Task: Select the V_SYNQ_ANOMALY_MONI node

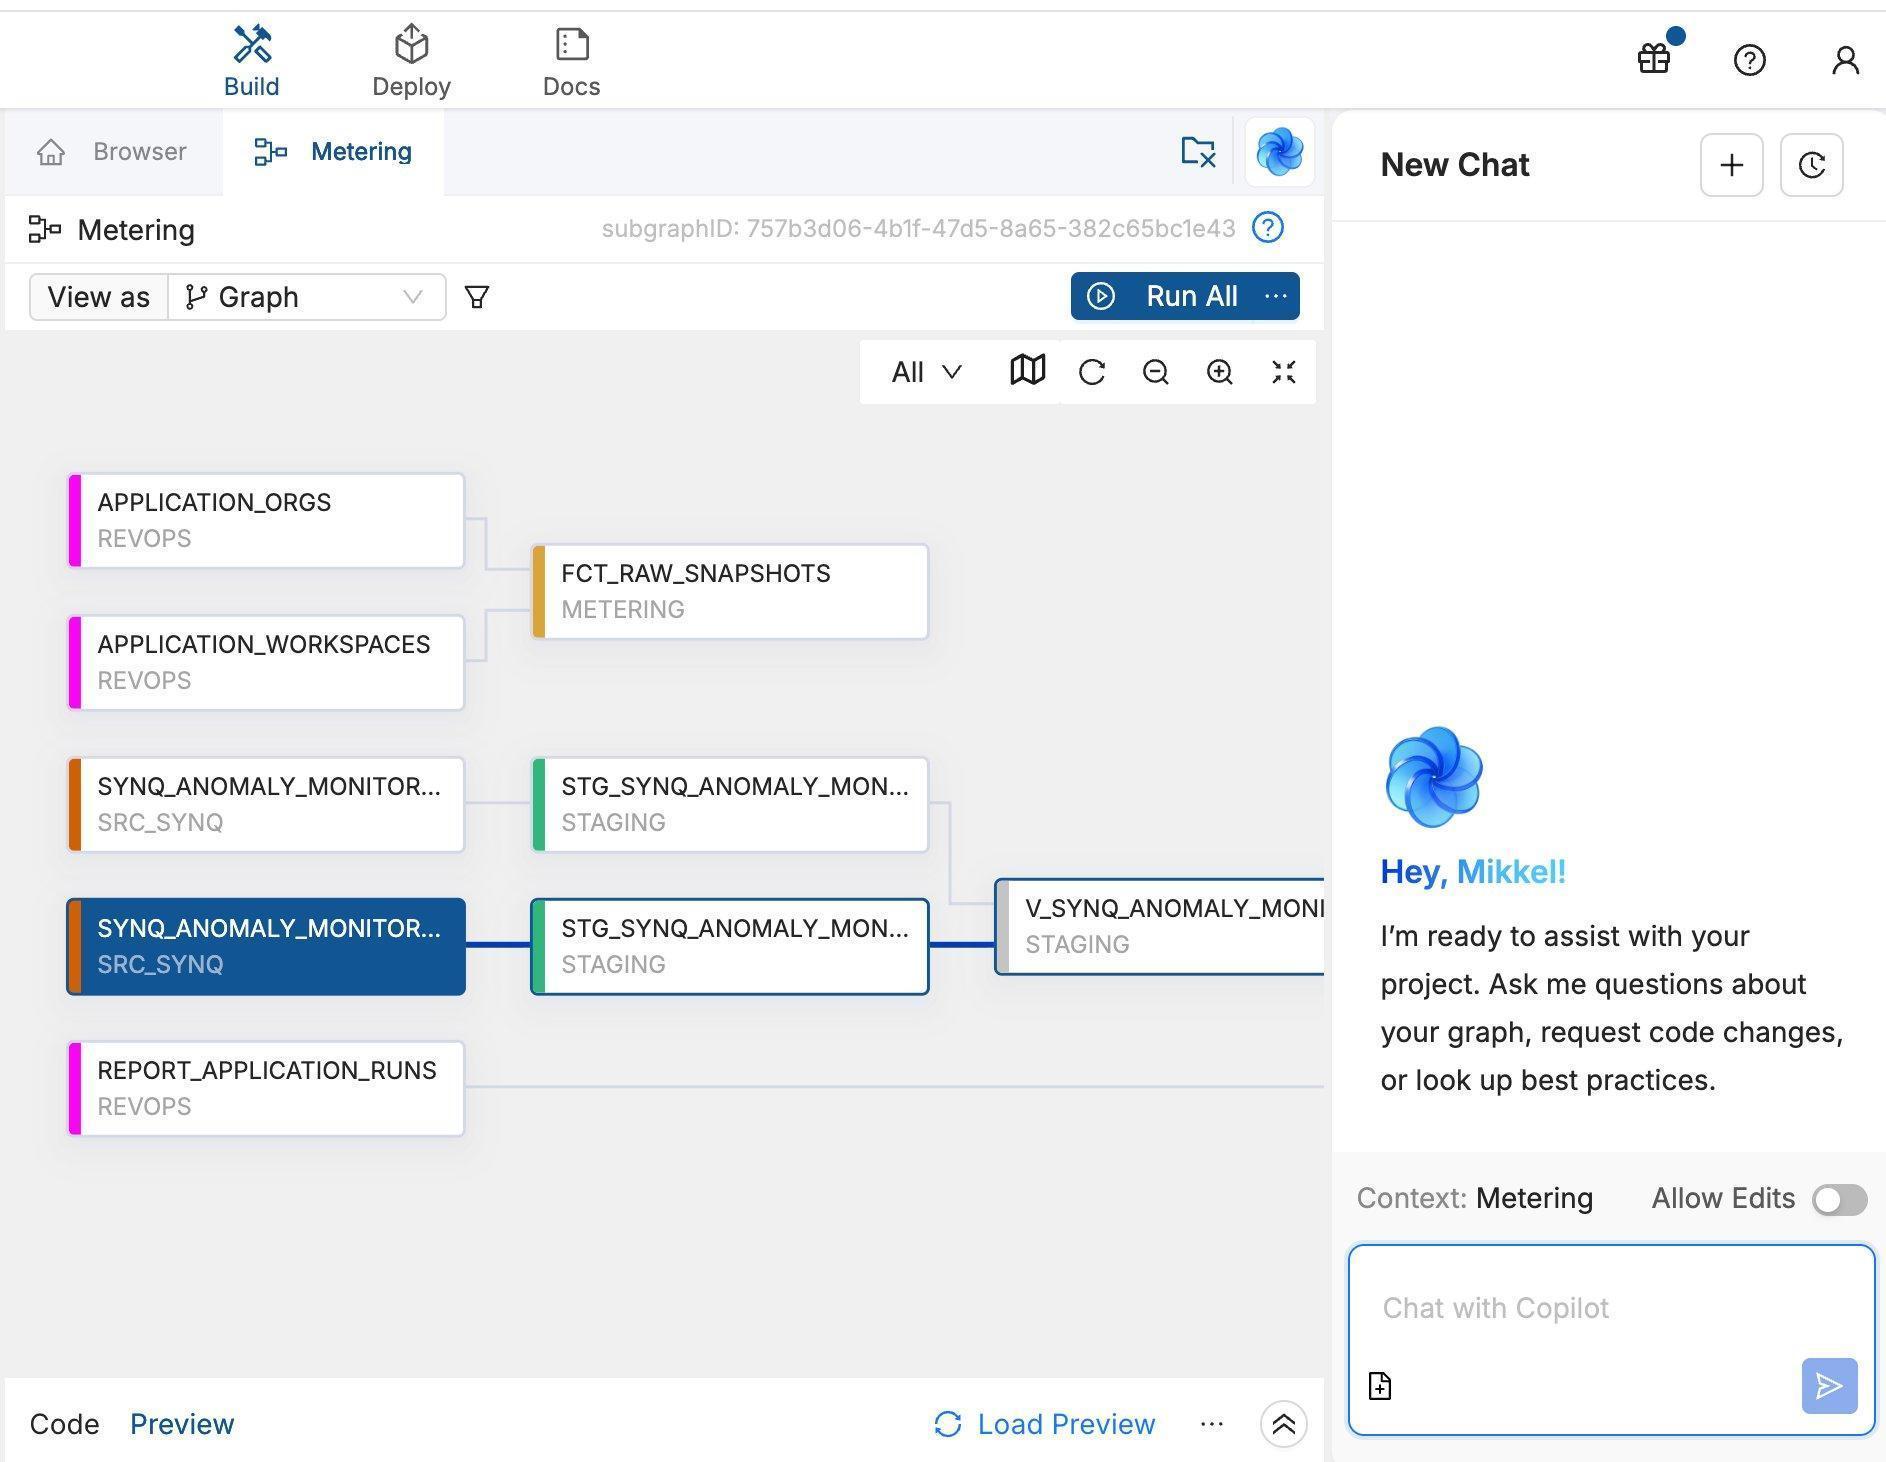Action: coord(1160,927)
